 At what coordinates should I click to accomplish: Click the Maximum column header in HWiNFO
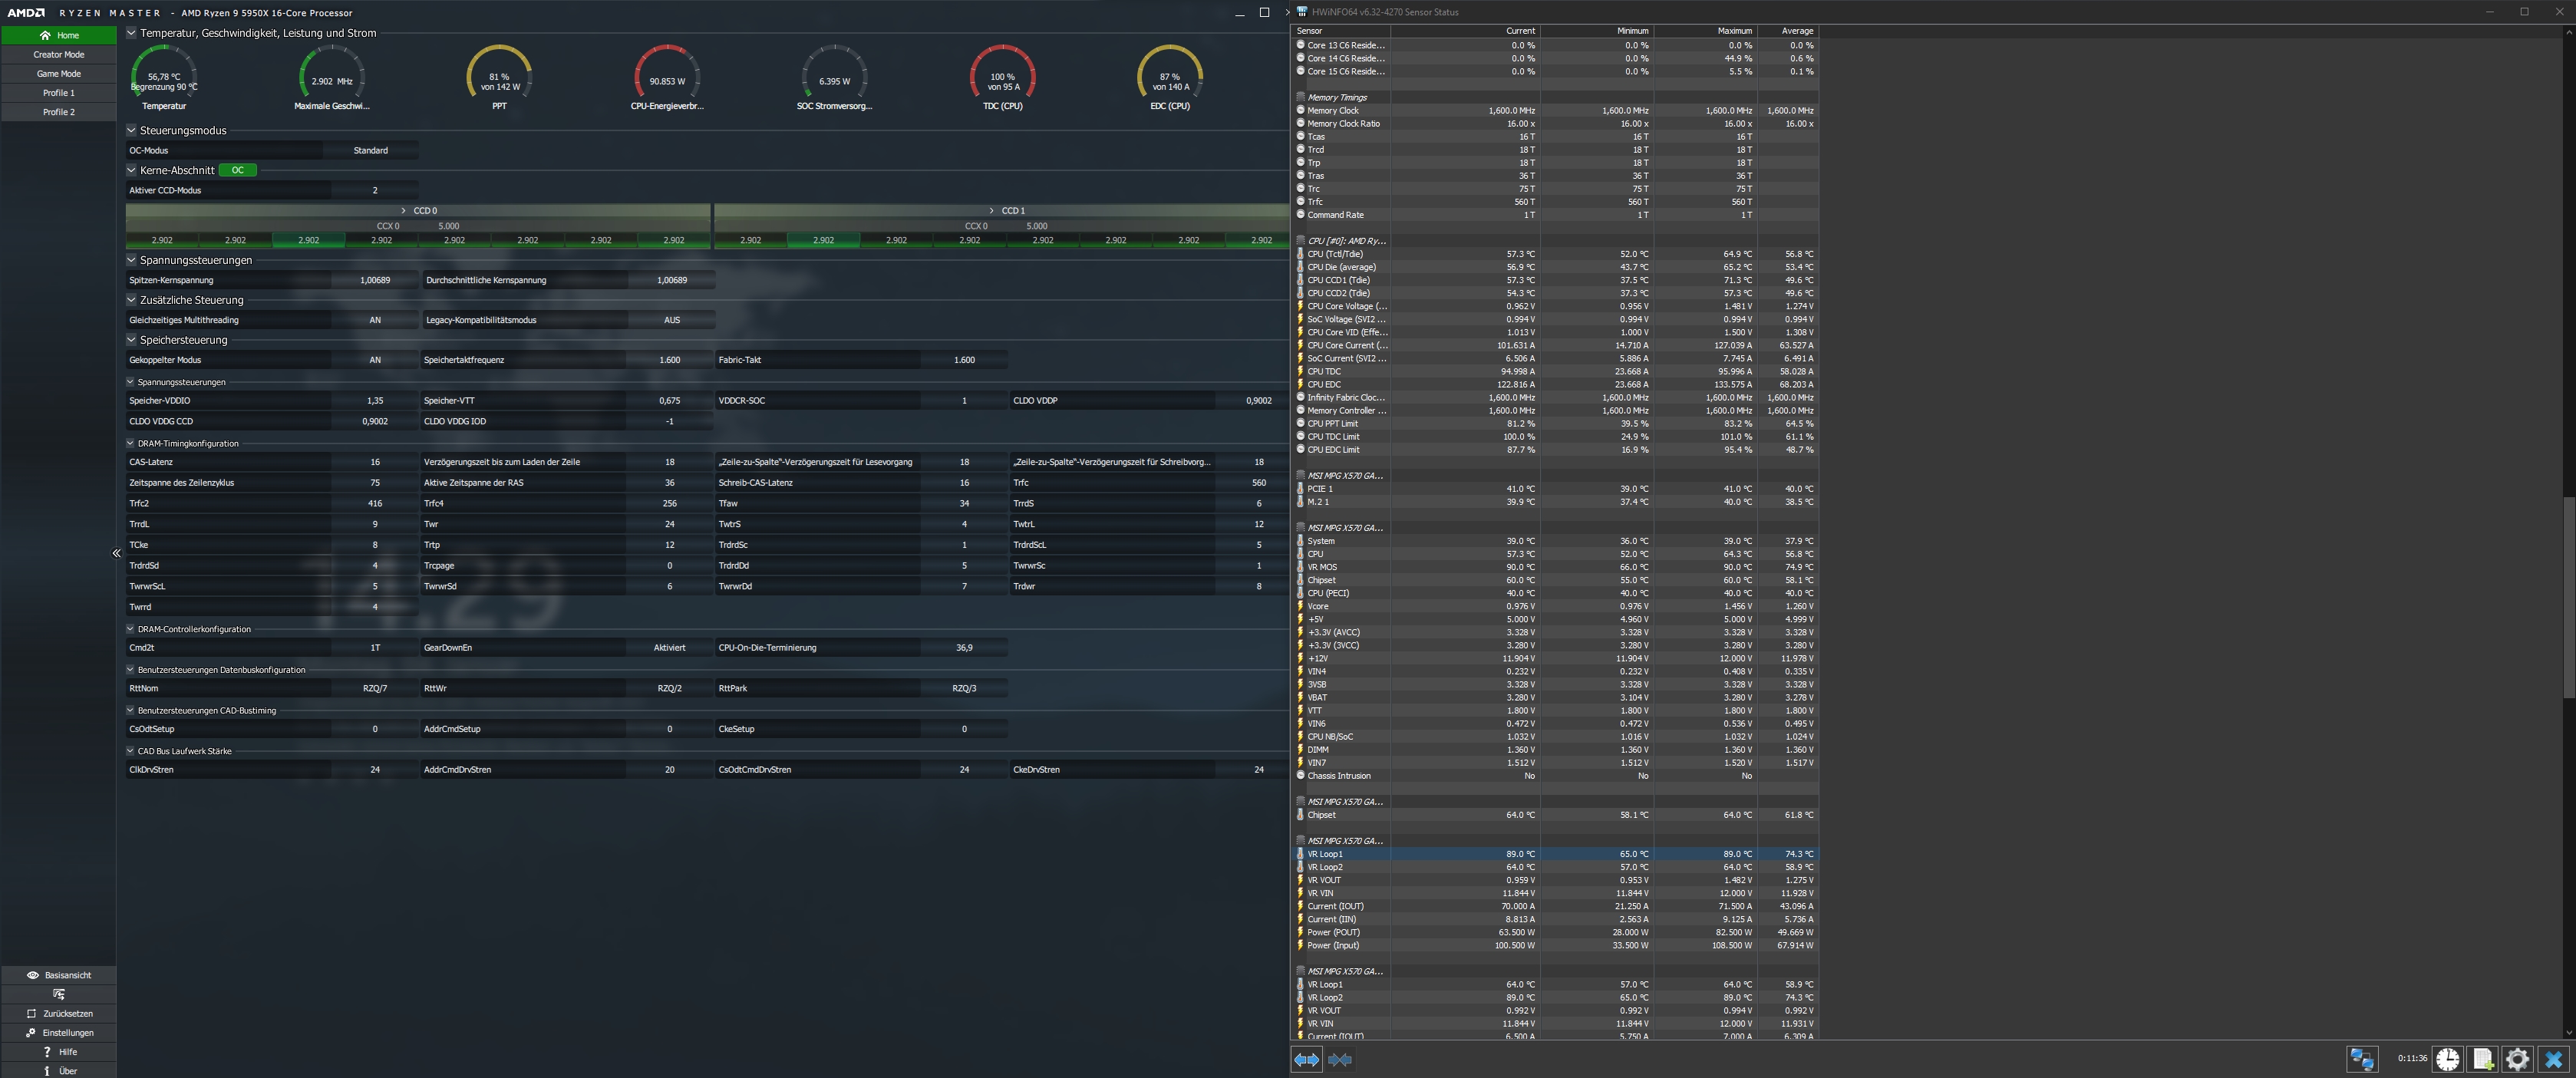pos(1705,31)
